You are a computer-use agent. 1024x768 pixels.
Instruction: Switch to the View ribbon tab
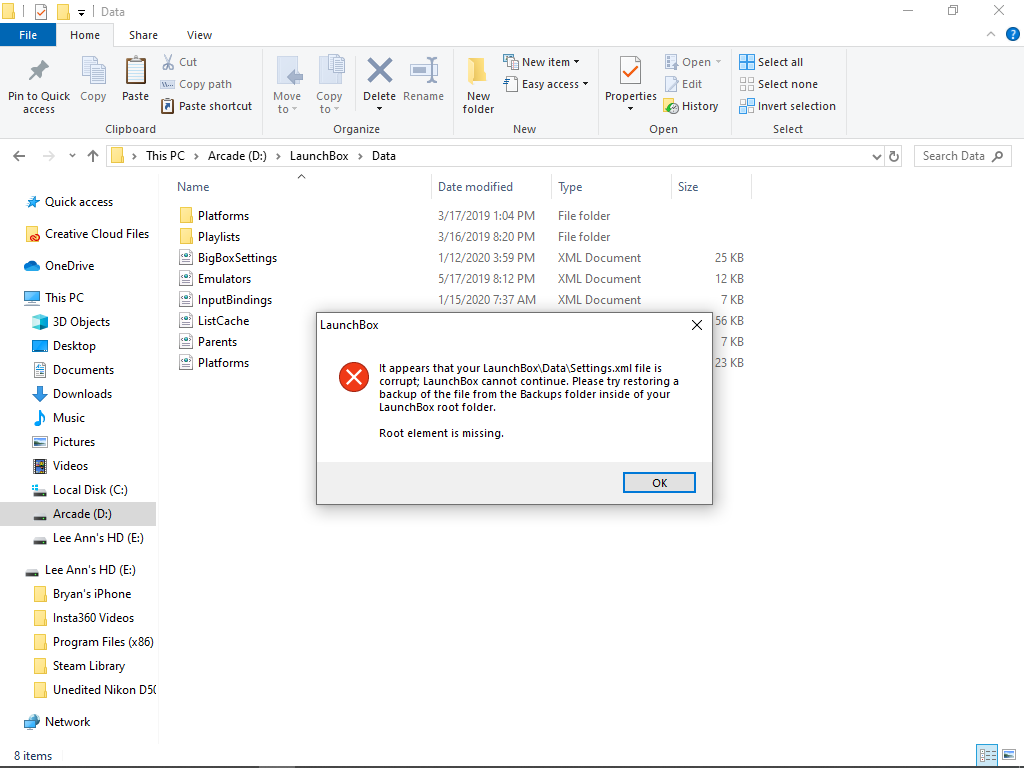pyautogui.click(x=199, y=35)
